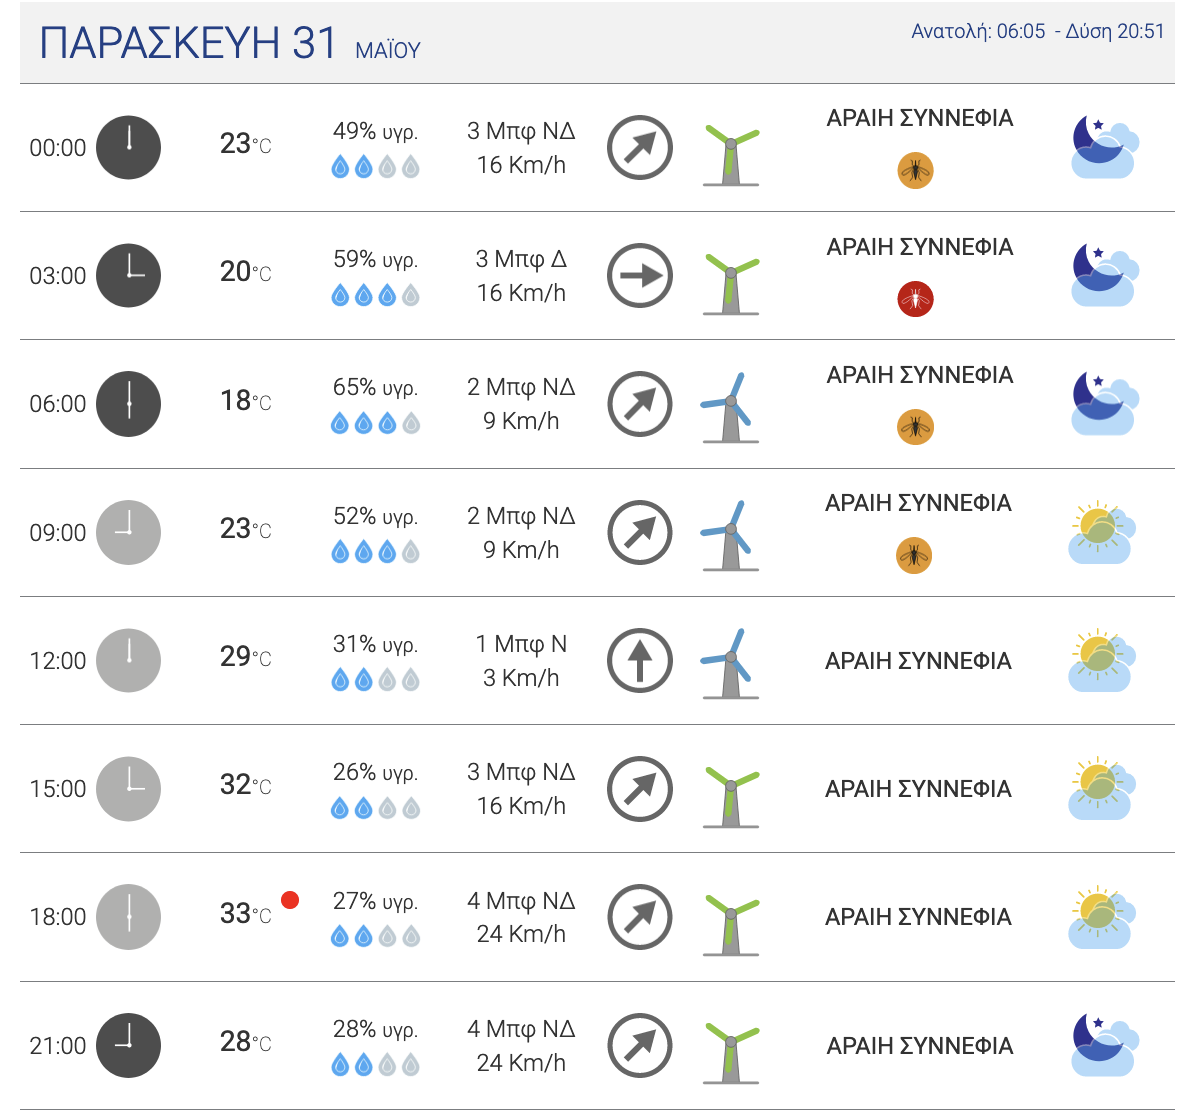Click the orange mosquito icon at 09:00
This screenshot has width=1190, height=1114.
point(914,555)
